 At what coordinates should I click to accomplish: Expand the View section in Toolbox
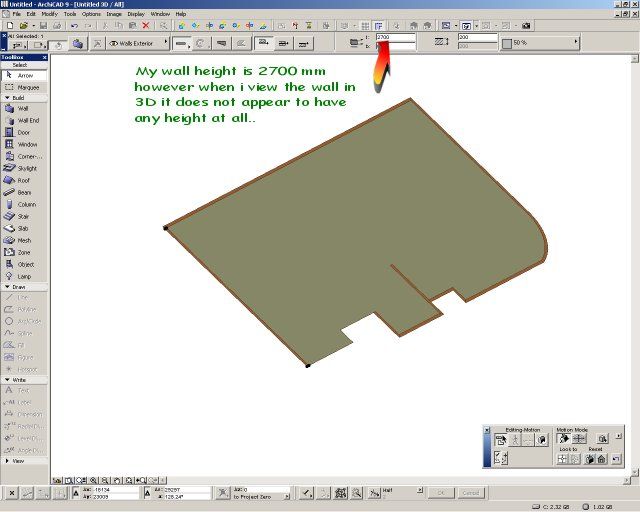click(x=7, y=461)
